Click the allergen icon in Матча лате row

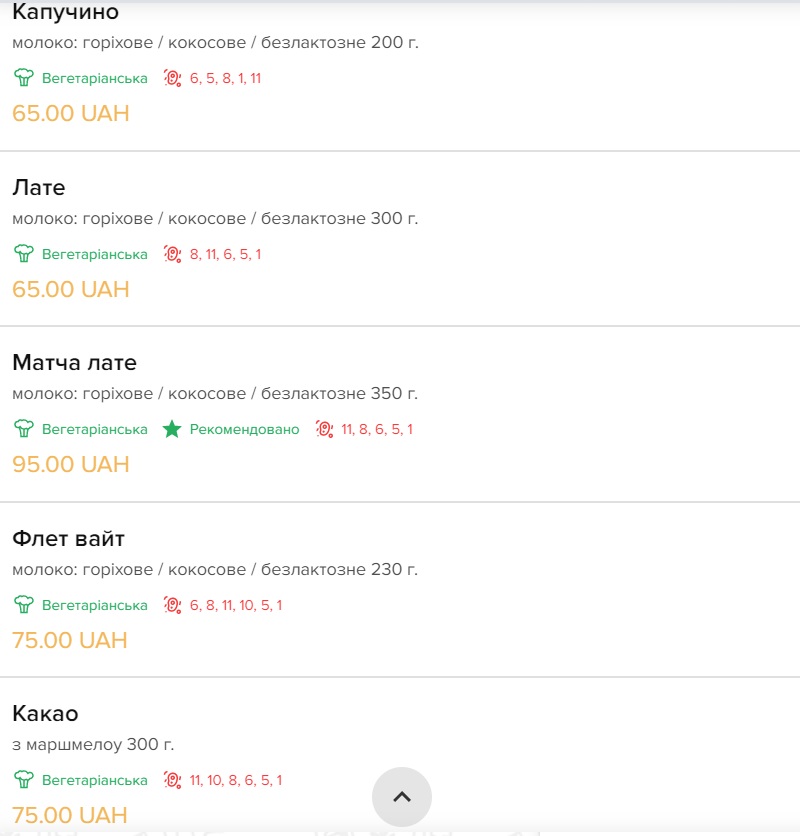coord(324,429)
